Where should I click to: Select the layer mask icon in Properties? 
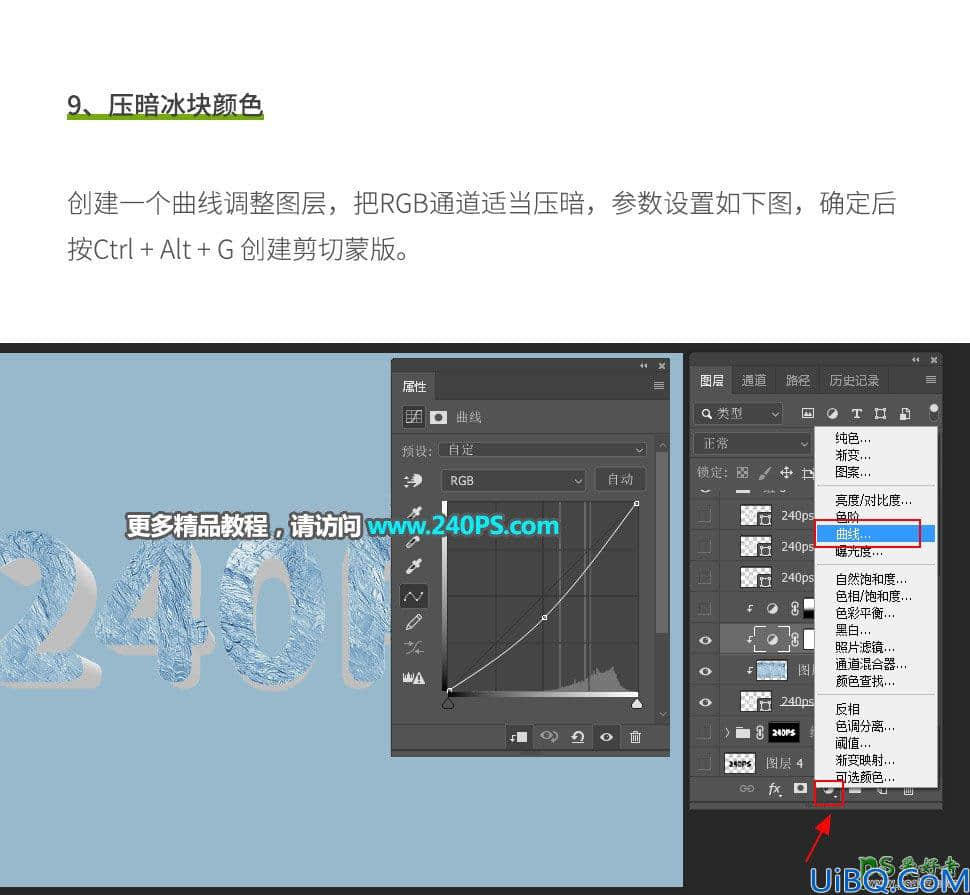pos(439,417)
